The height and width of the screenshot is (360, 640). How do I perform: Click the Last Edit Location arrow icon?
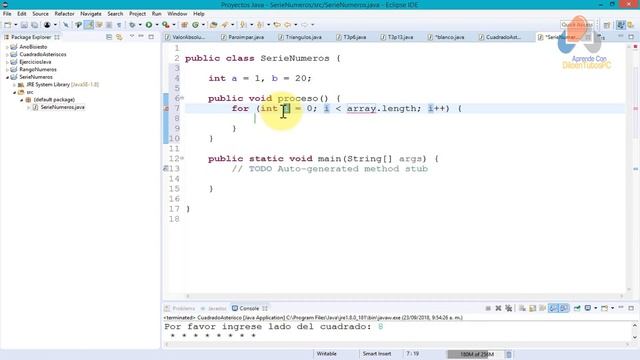point(277,25)
